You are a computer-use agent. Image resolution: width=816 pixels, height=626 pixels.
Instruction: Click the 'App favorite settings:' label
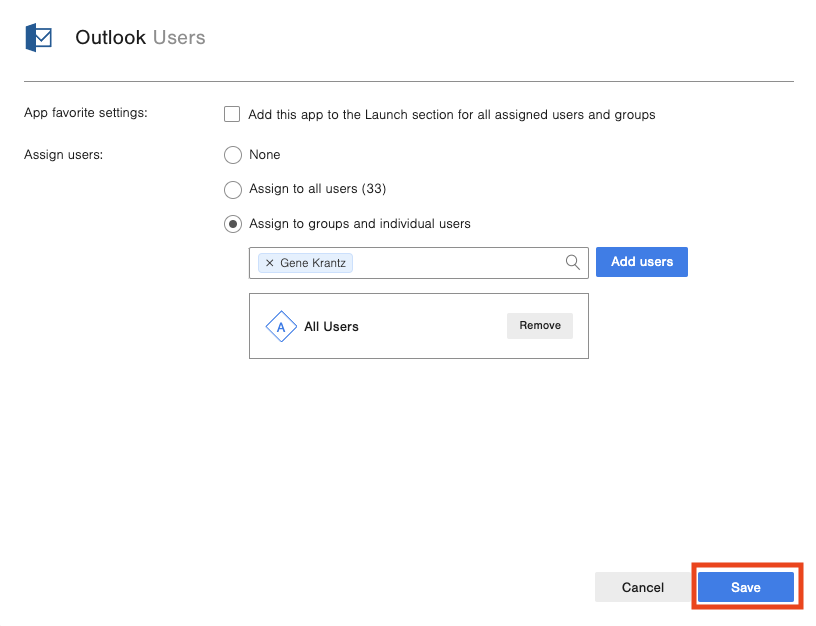coord(85,113)
